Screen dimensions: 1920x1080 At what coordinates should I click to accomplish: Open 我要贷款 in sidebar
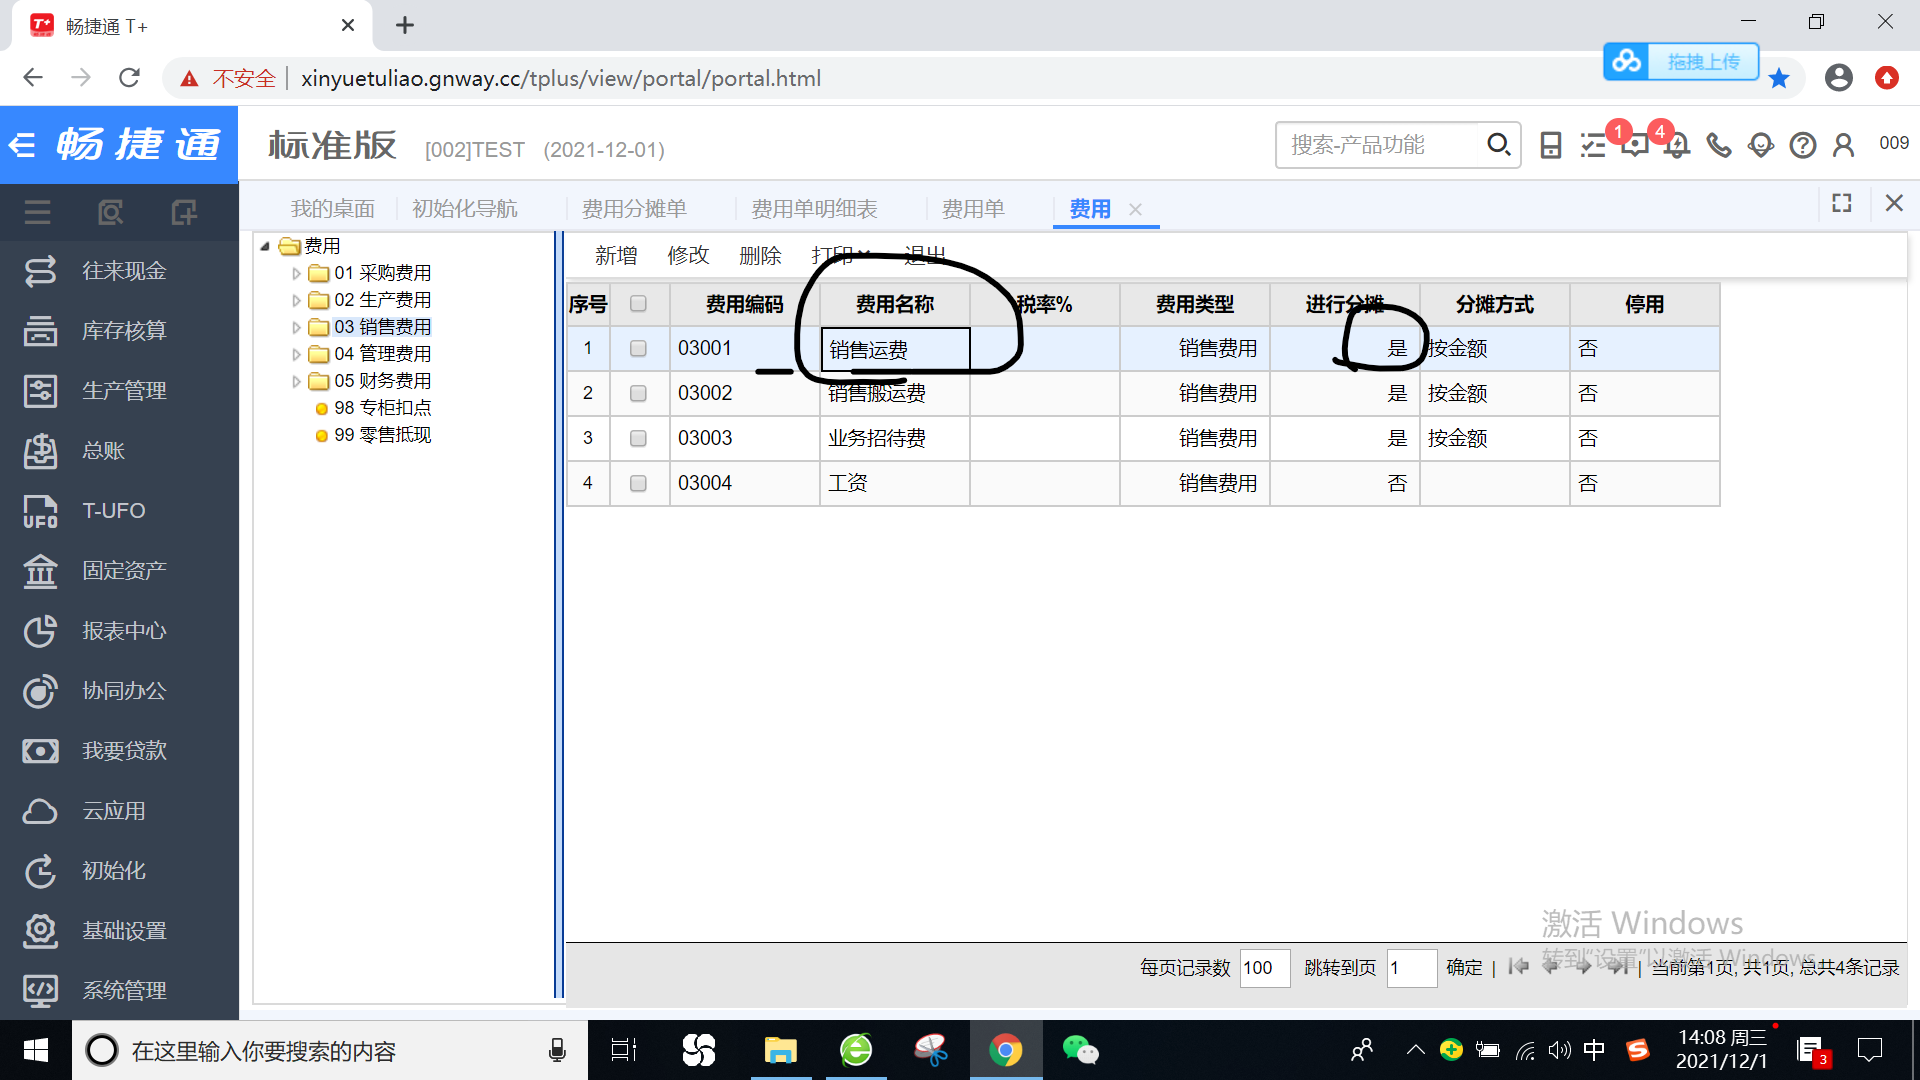click(120, 751)
